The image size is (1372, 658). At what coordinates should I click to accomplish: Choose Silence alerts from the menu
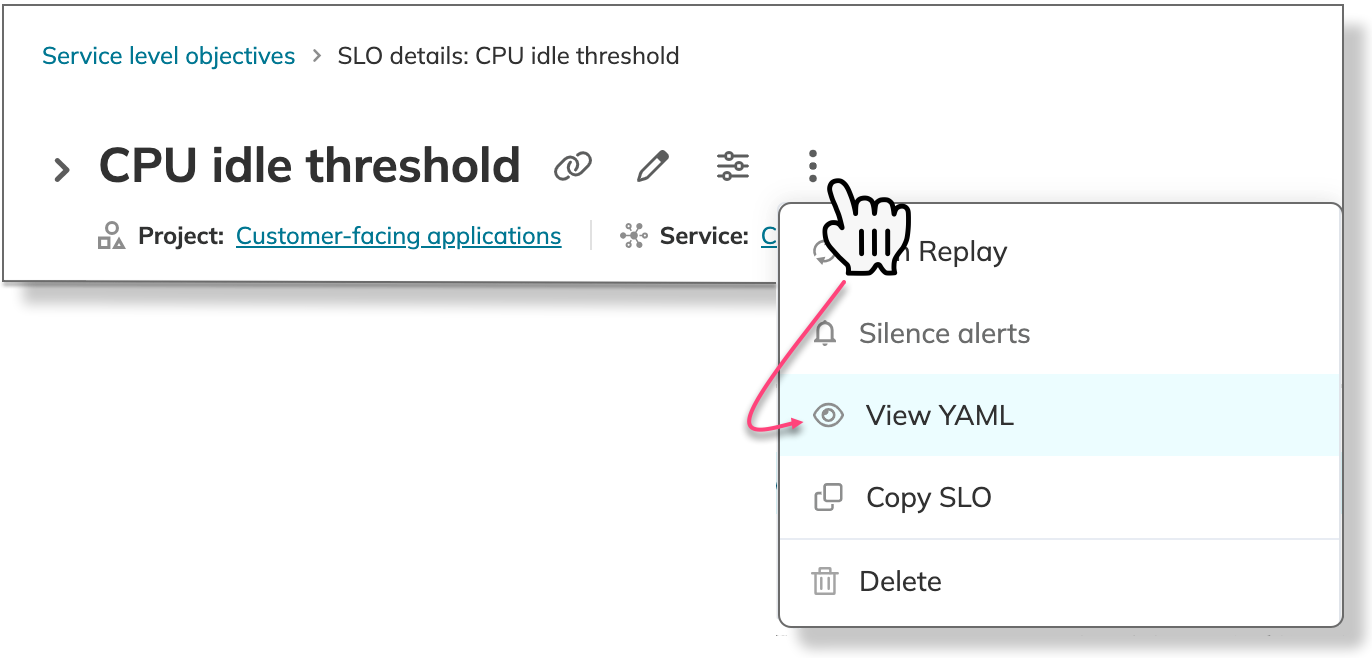(1060, 334)
